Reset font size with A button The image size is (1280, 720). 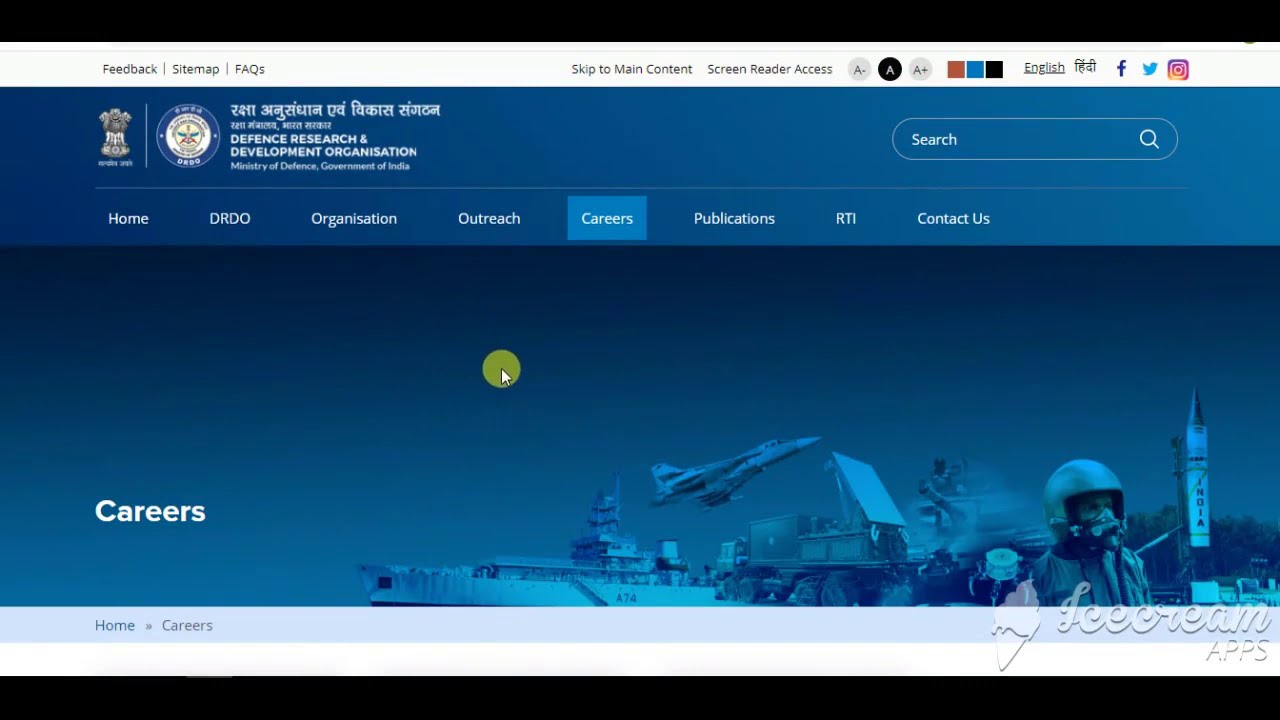(x=889, y=69)
